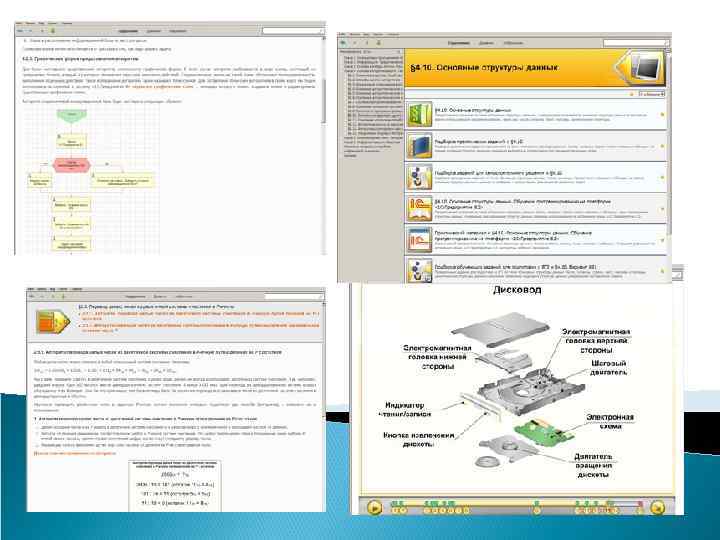The image size is (720, 540).
Task: Open the filter dropdown below the orange banner
Action: pos(651,94)
